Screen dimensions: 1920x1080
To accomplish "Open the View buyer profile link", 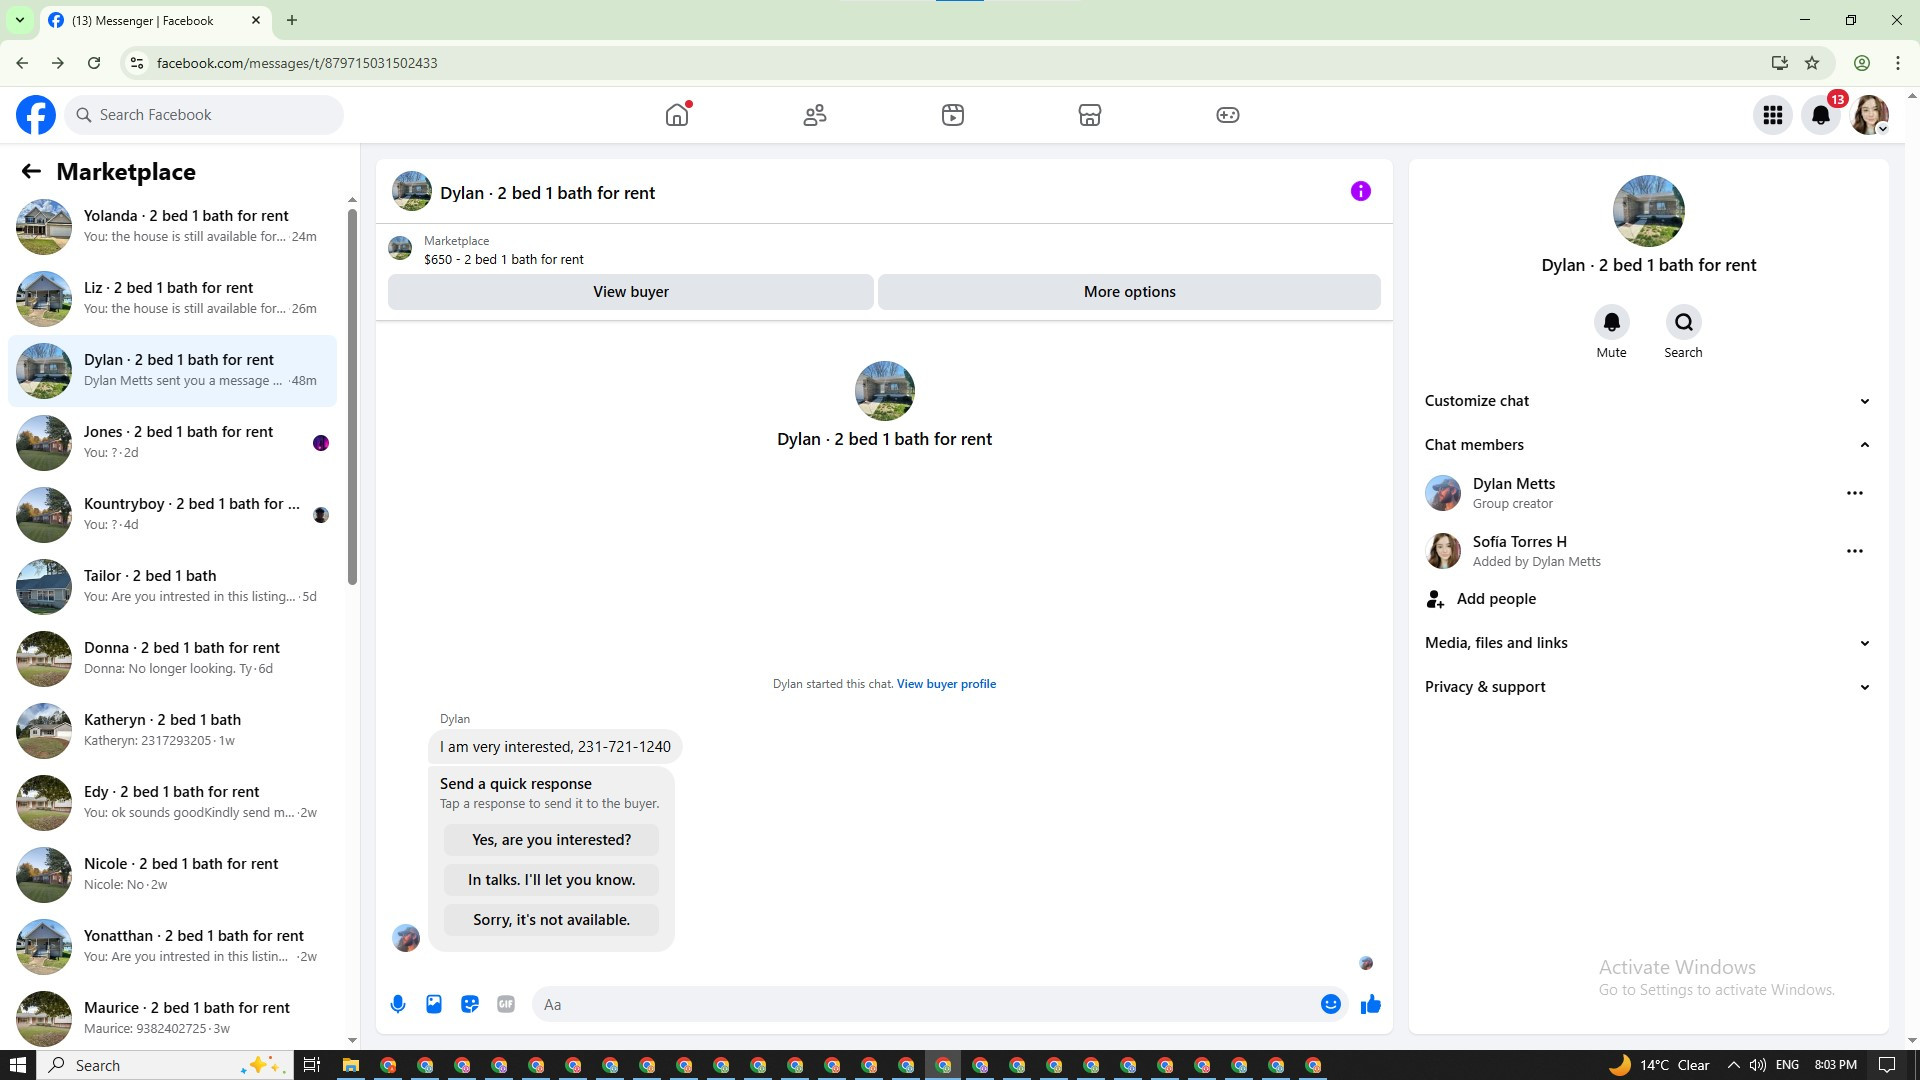I will [x=946, y=684].
